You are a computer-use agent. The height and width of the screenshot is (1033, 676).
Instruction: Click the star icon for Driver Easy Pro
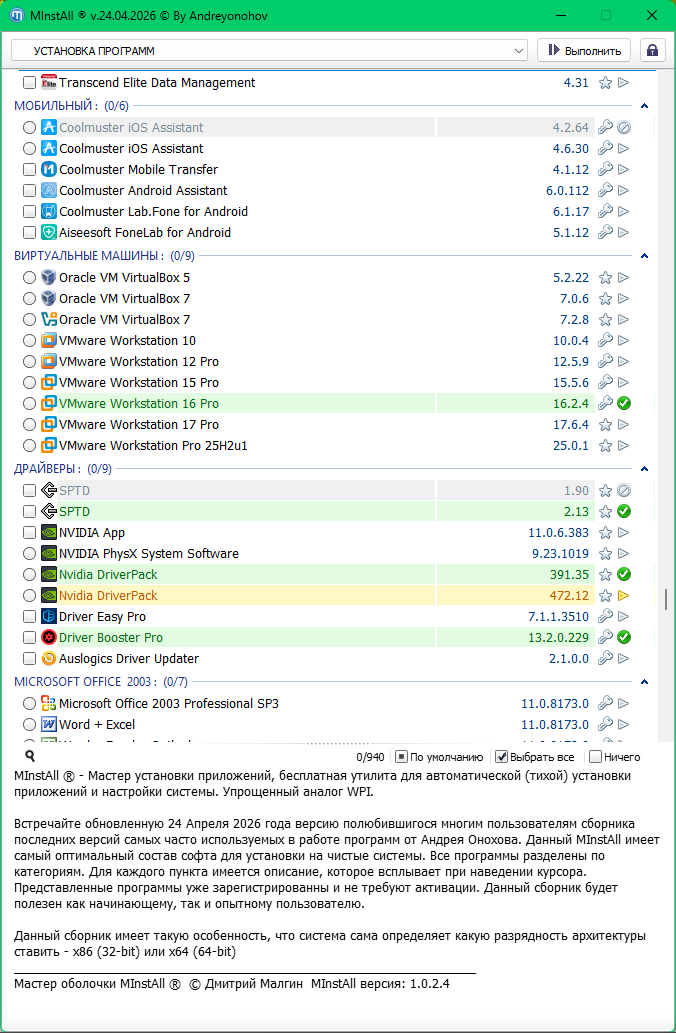click(605, 617)
